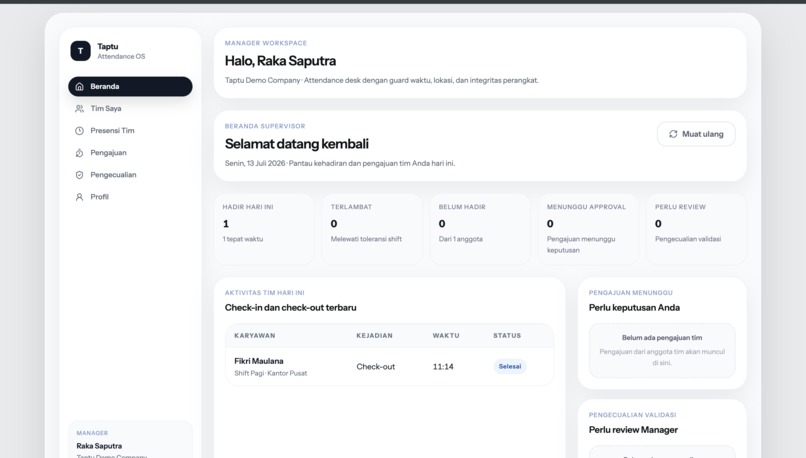Viewport: 806px width, 458px height.
Task: Click the Pengecualian shield icon
Action: tap(79, 175)
